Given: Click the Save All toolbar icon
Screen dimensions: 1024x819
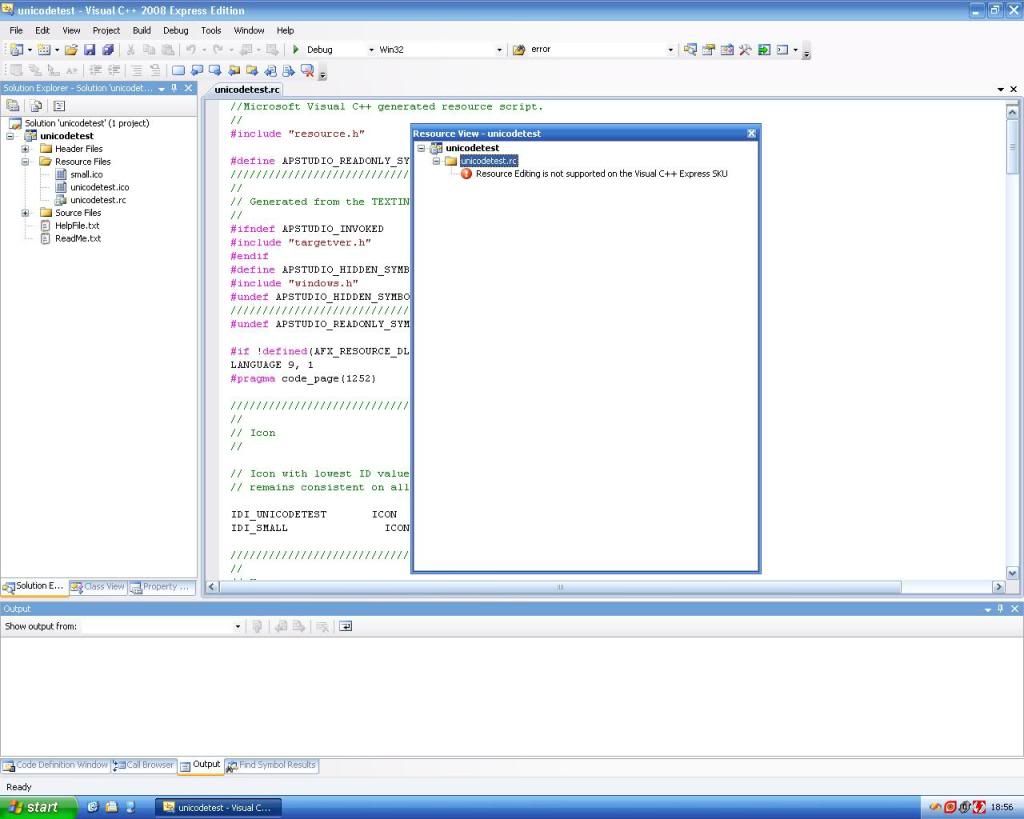Looking at the screenshot, I should click(x=108, y=50).
